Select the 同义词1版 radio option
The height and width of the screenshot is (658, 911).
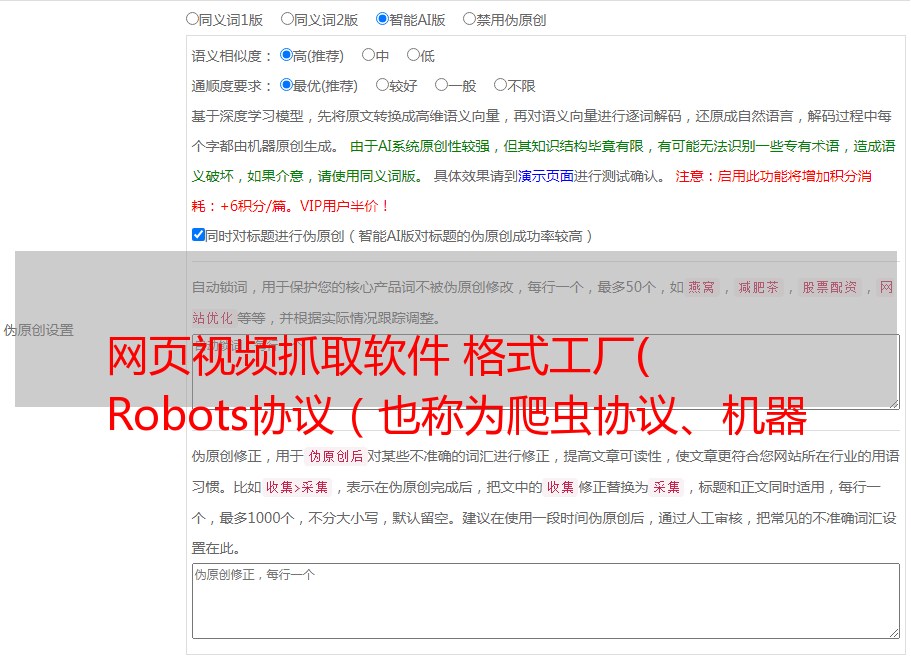coord(192,18)
